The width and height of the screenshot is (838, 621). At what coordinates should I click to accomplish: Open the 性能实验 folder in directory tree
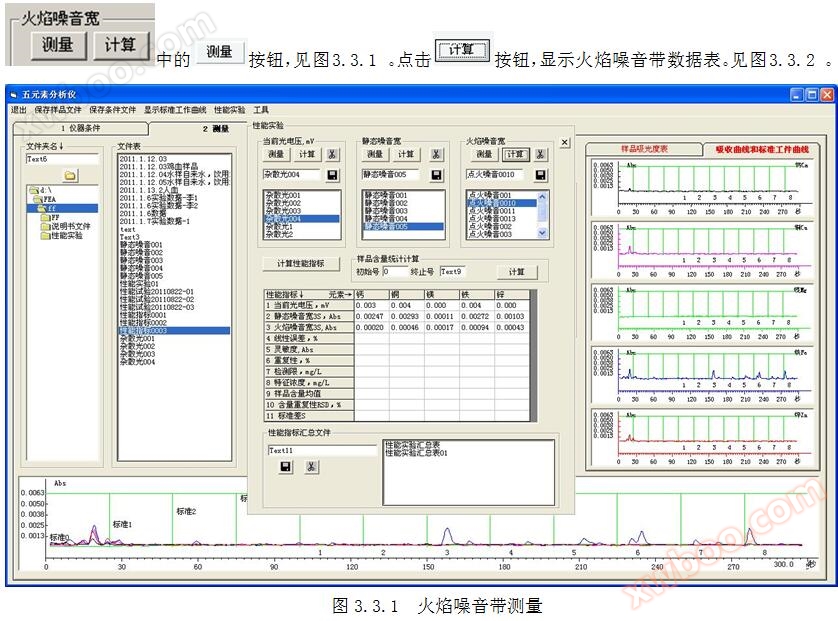[x=67, y=235]
